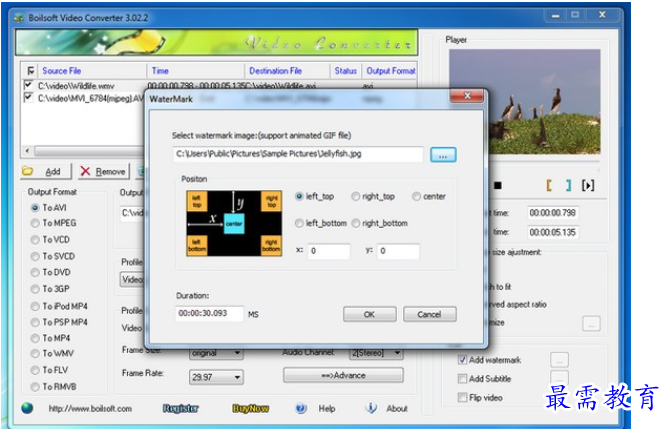The width and height of the screenshot is (667, 429).
Task: Select the right_bottom position option
Action: pyautogui.click(x=380, y=223)
